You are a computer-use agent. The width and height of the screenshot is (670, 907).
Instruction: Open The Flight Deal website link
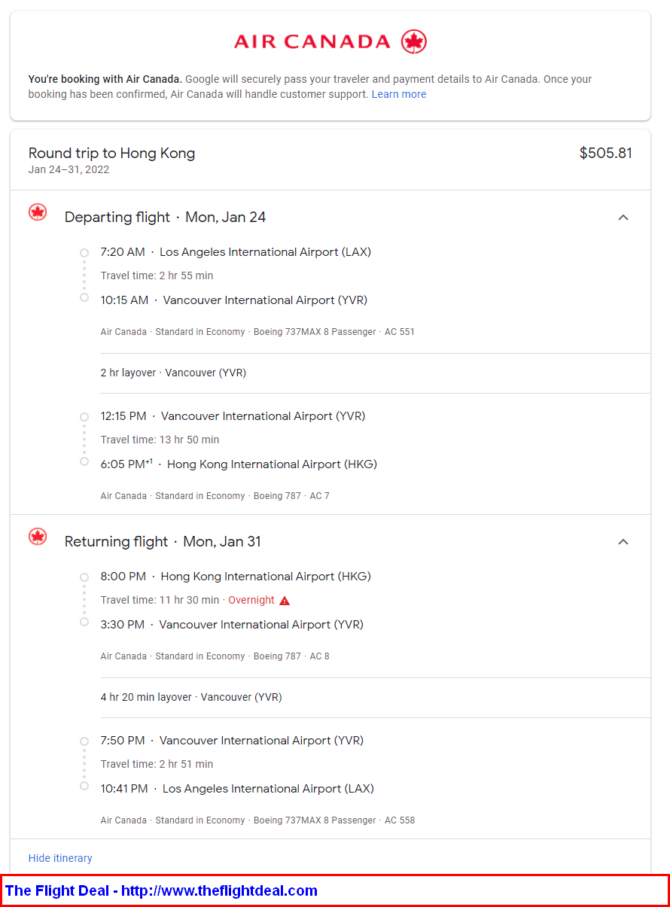161,890
